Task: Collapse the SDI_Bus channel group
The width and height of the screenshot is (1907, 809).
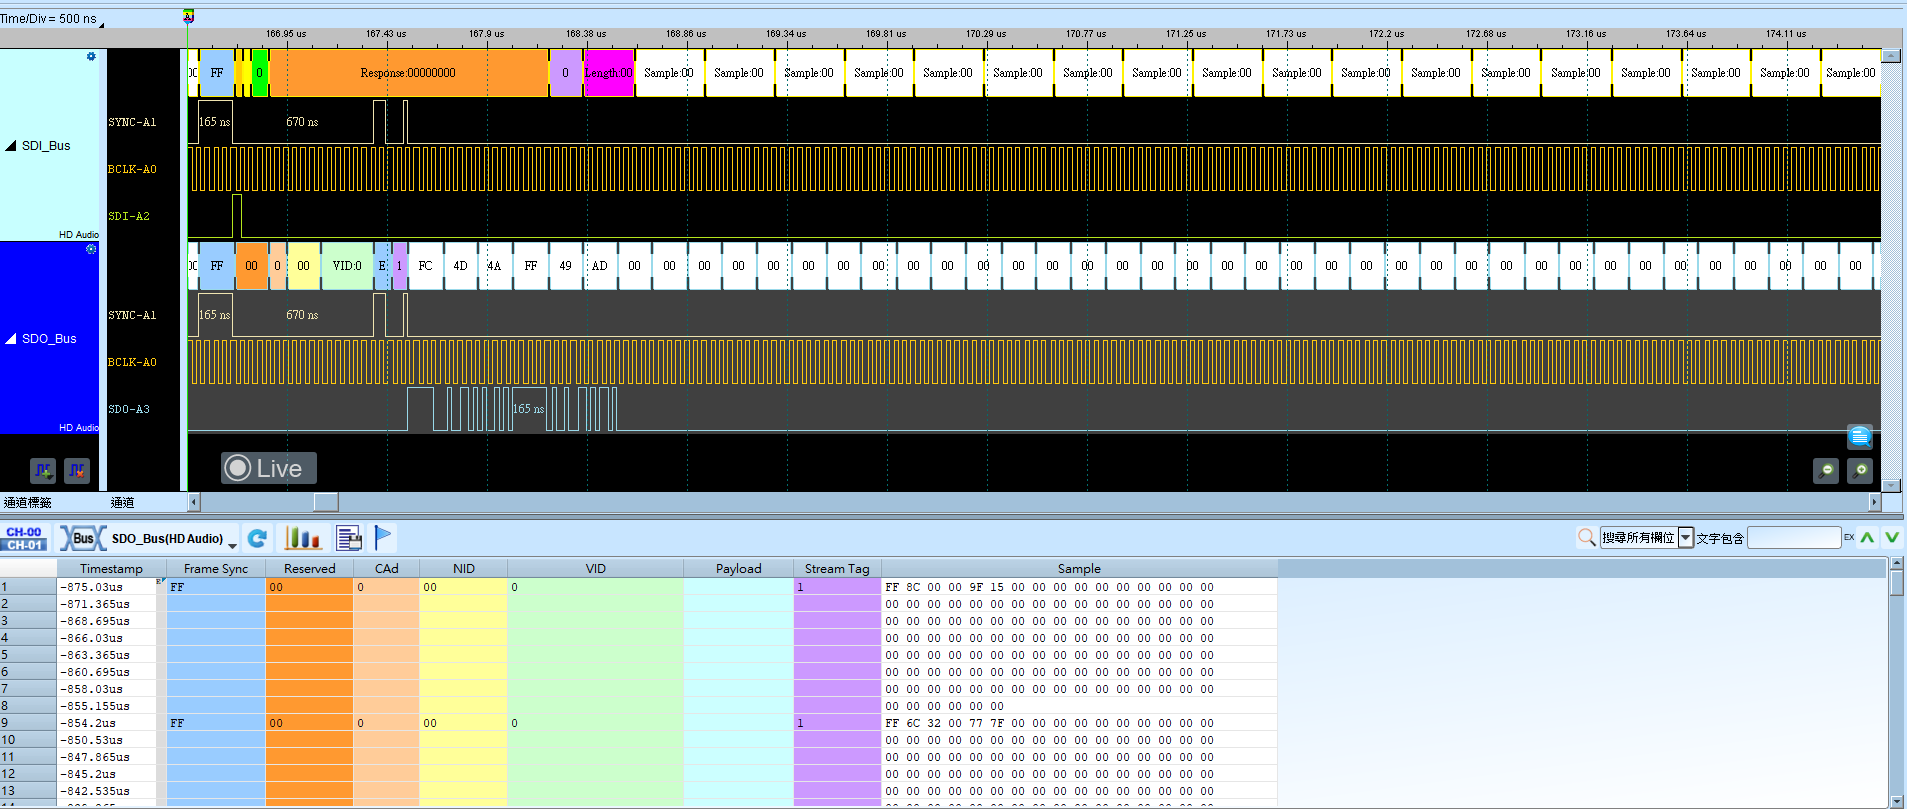Action: tap(11, 146)
